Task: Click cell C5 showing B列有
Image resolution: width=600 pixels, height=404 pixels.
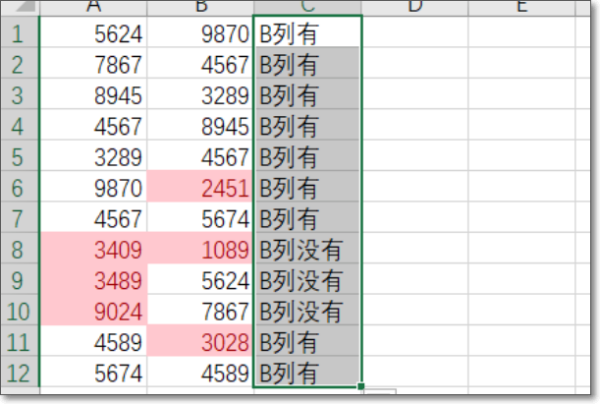Action: tap(307, 156)
